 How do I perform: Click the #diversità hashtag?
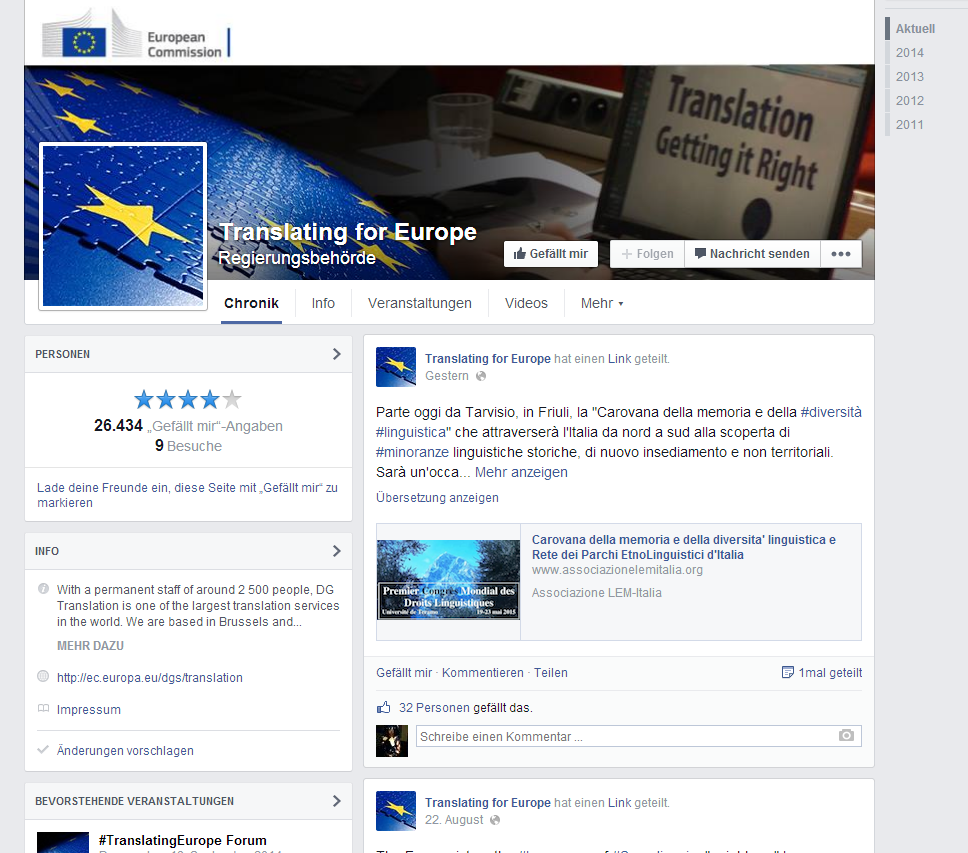831,412
